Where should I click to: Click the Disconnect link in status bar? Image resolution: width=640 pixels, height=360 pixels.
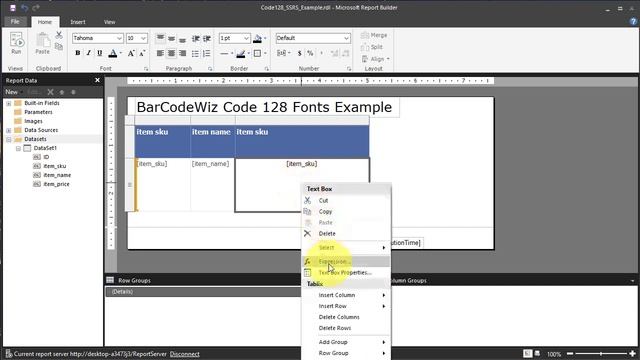coord(184,354)
